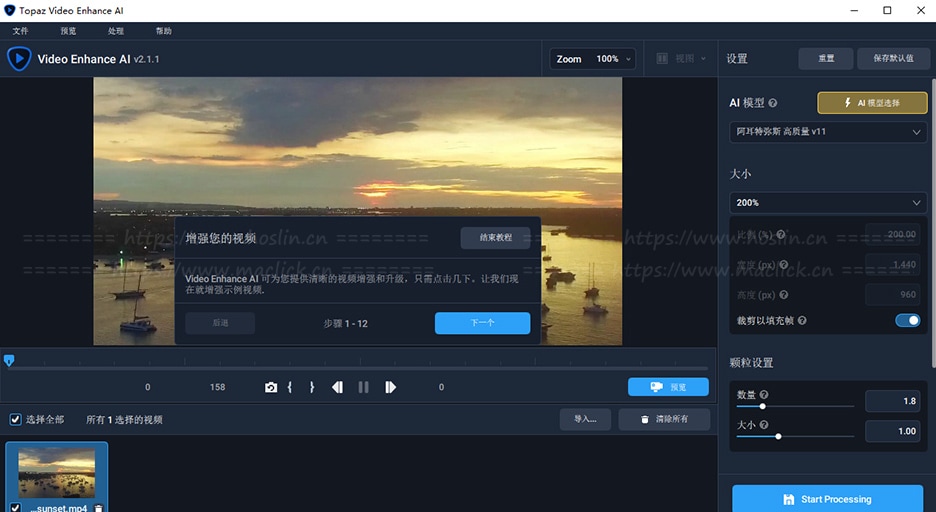Click the timeline playhead marker
936x512 pixels.
pyautogui.click(x=9, y=360)
